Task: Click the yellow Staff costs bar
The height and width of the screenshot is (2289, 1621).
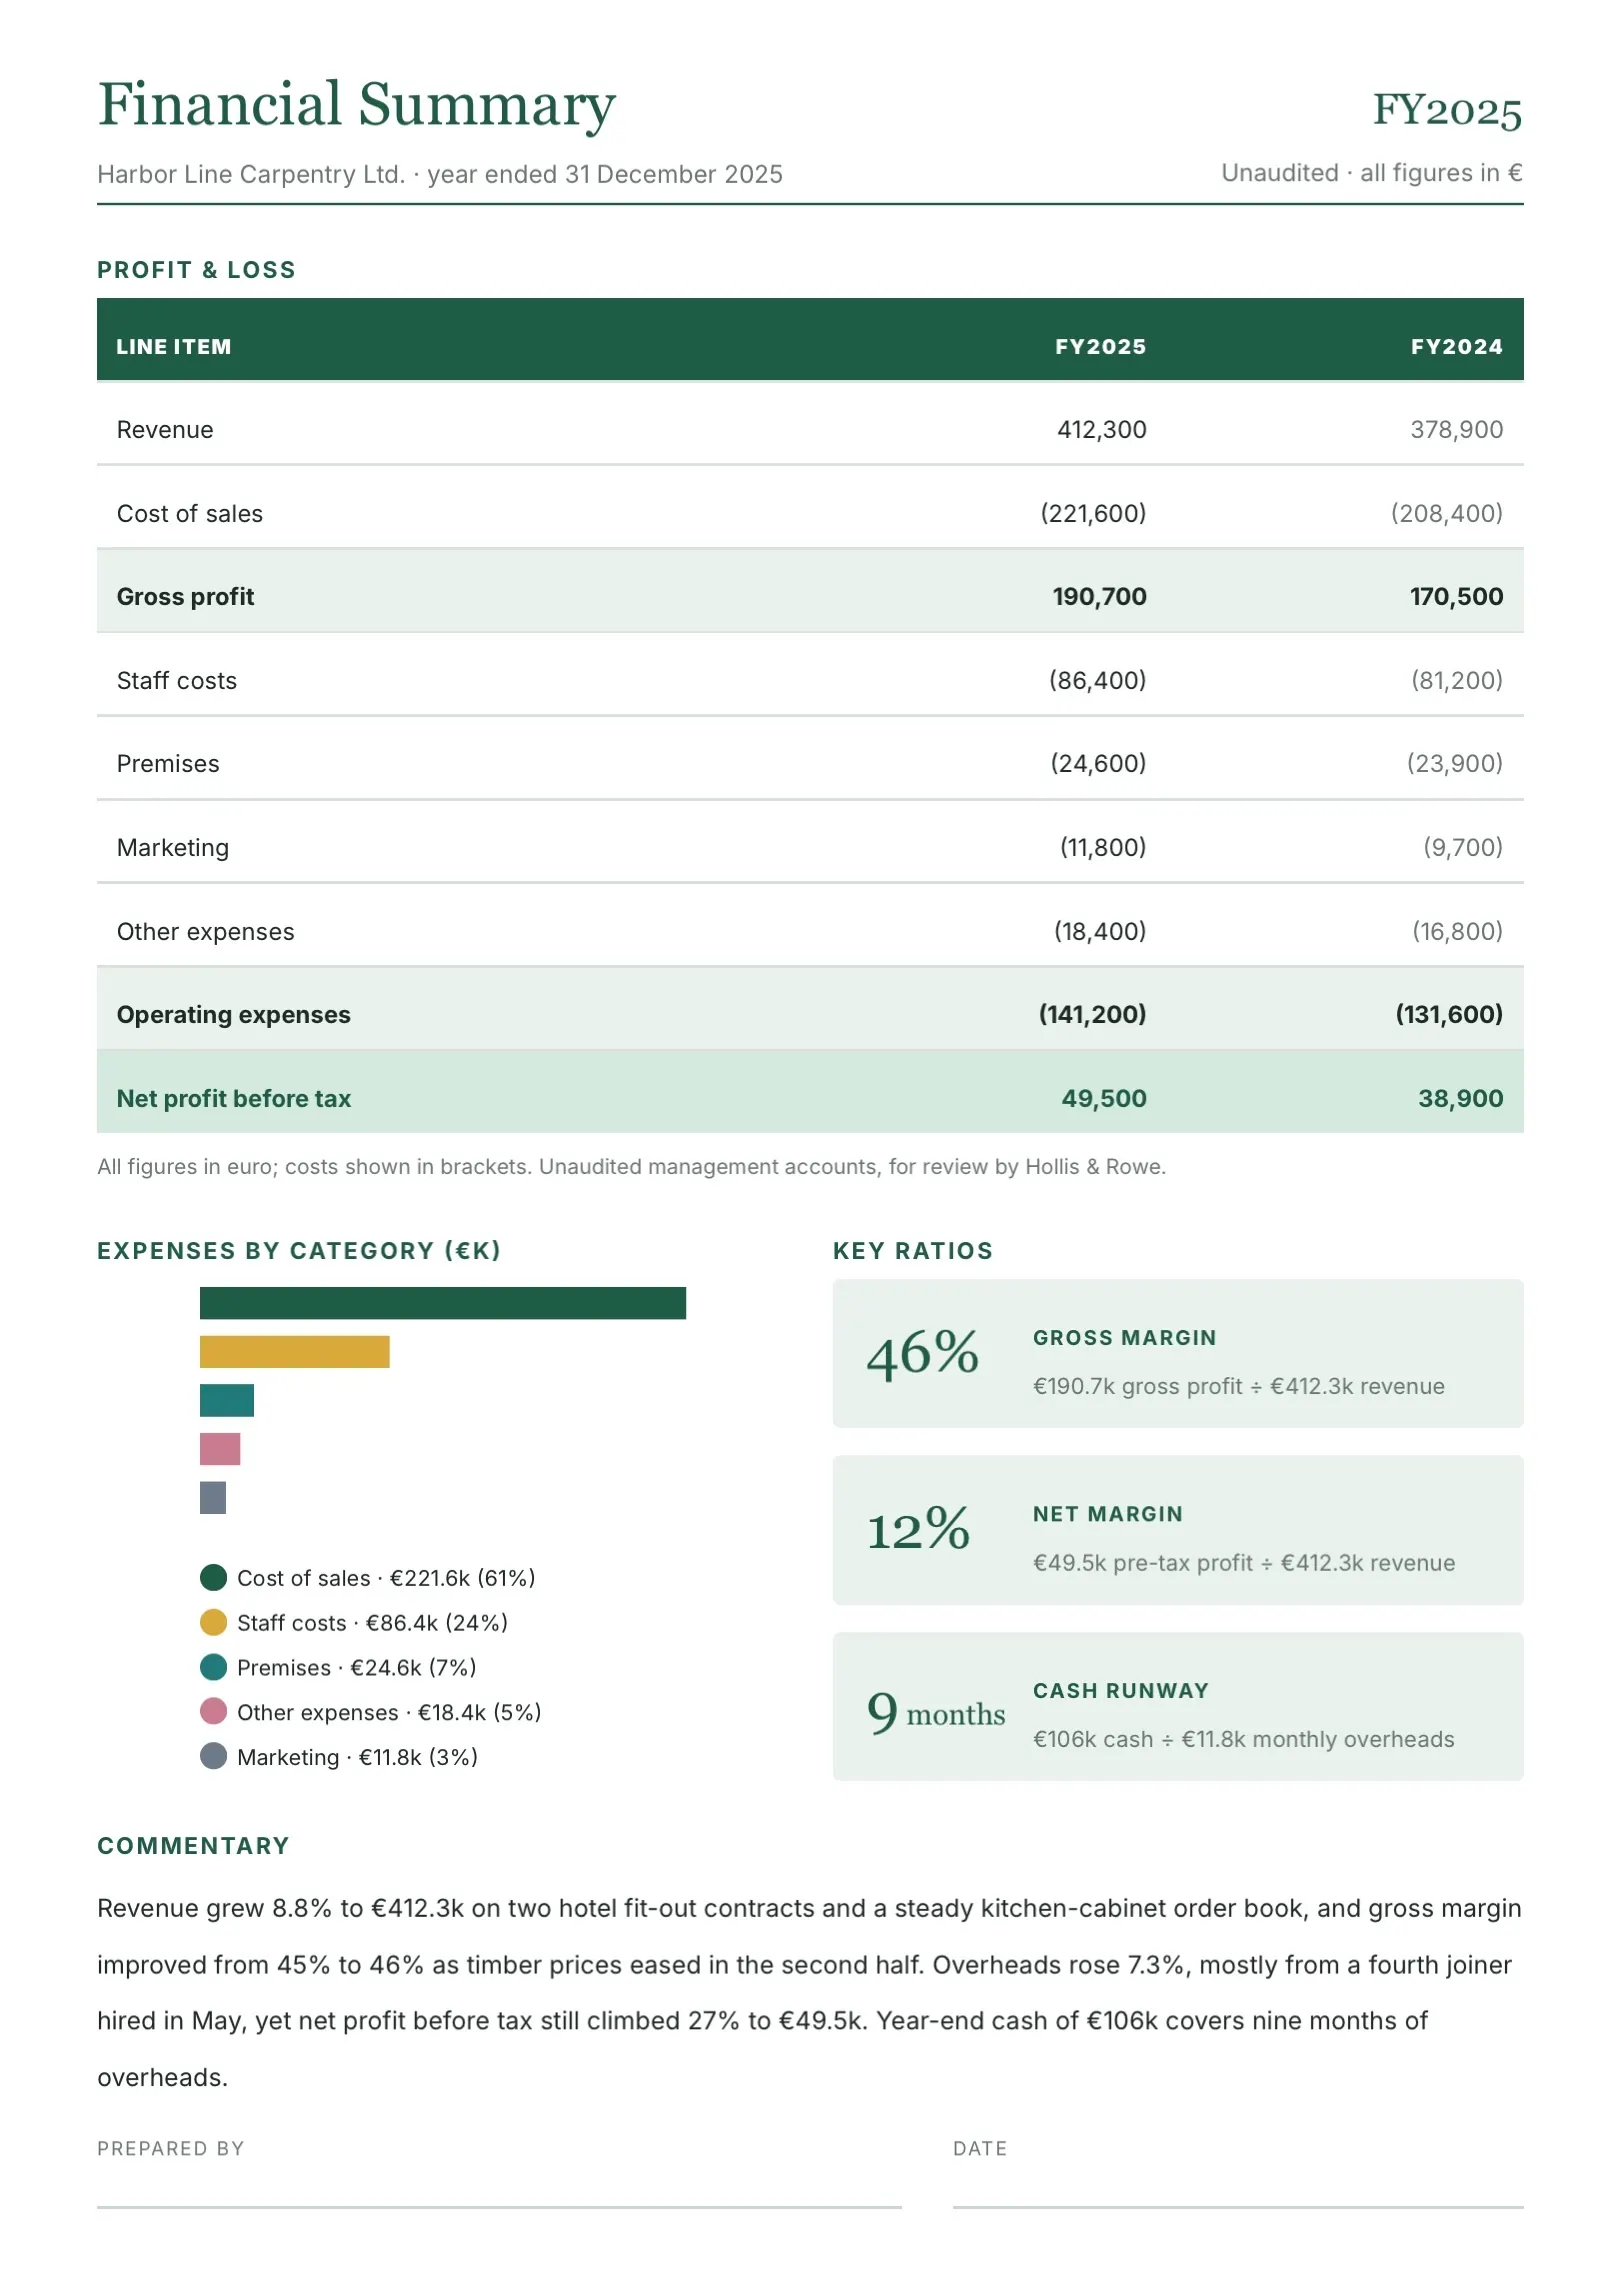Action: (x=294, y=1352)
